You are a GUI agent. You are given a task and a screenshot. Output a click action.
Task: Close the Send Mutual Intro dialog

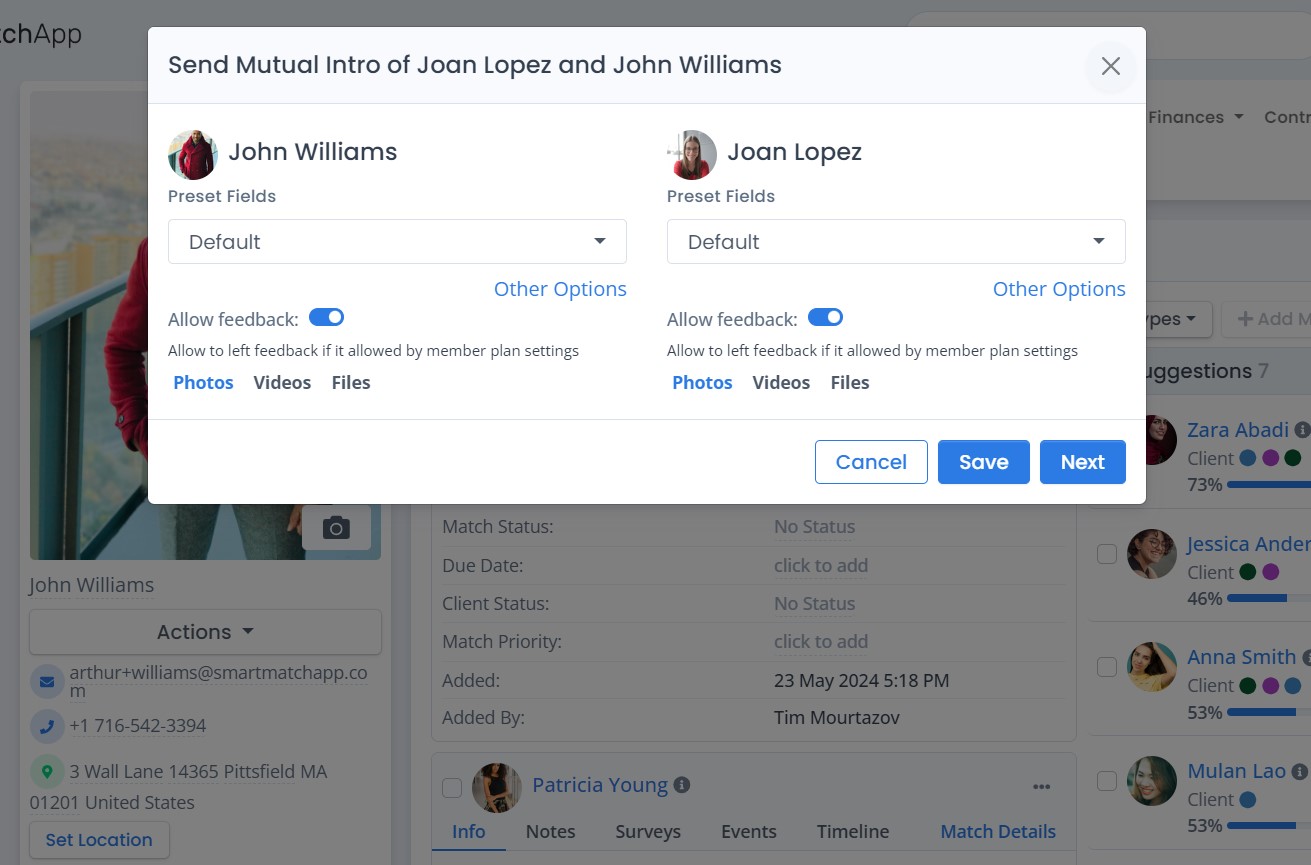[1110, 66]
